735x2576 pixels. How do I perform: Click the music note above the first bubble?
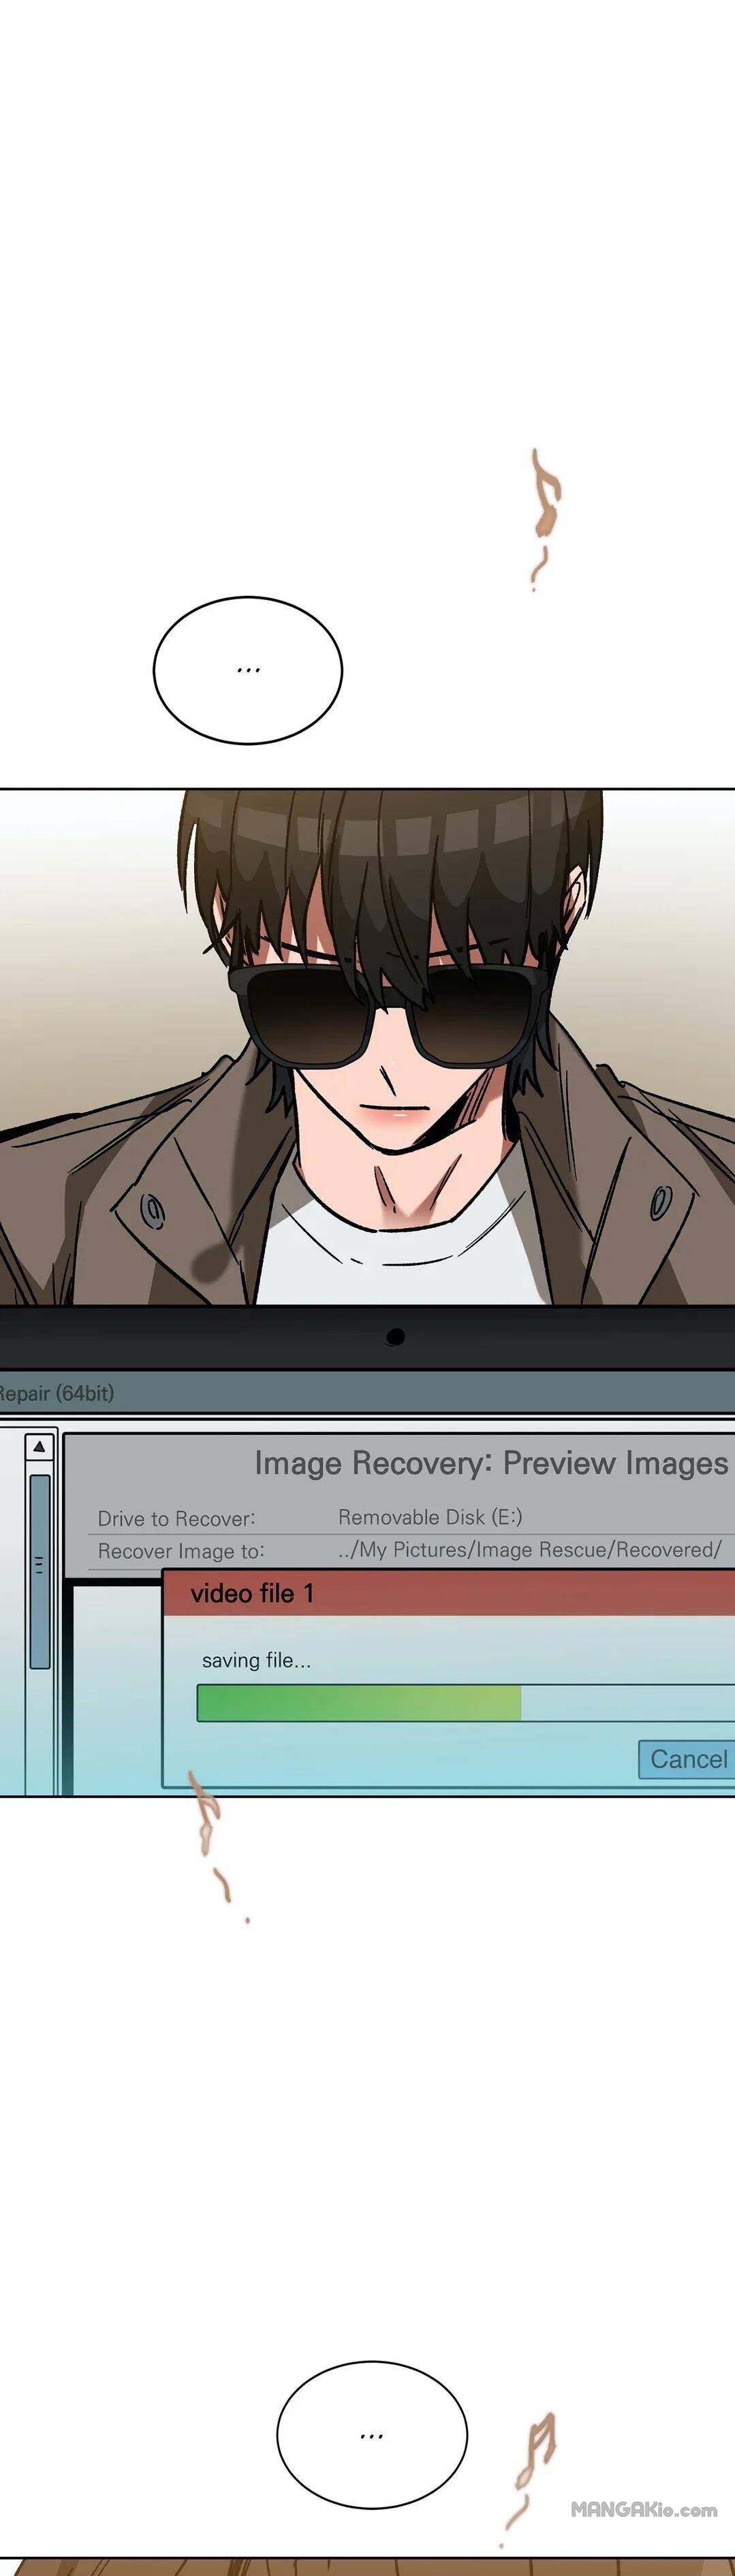[x=545, y=505]
